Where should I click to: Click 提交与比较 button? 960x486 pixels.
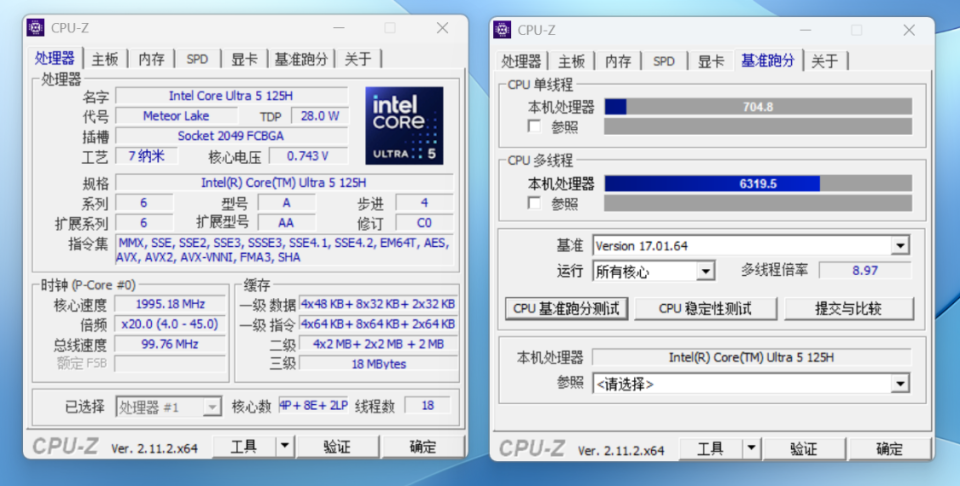849,308
